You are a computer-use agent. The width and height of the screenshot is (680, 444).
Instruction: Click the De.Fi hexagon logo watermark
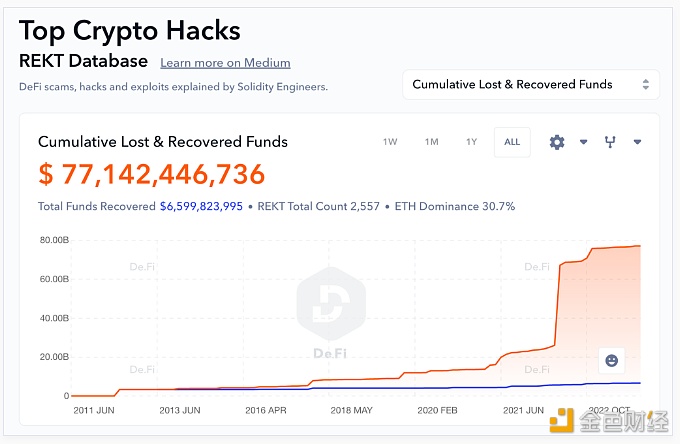click(331, 304)
